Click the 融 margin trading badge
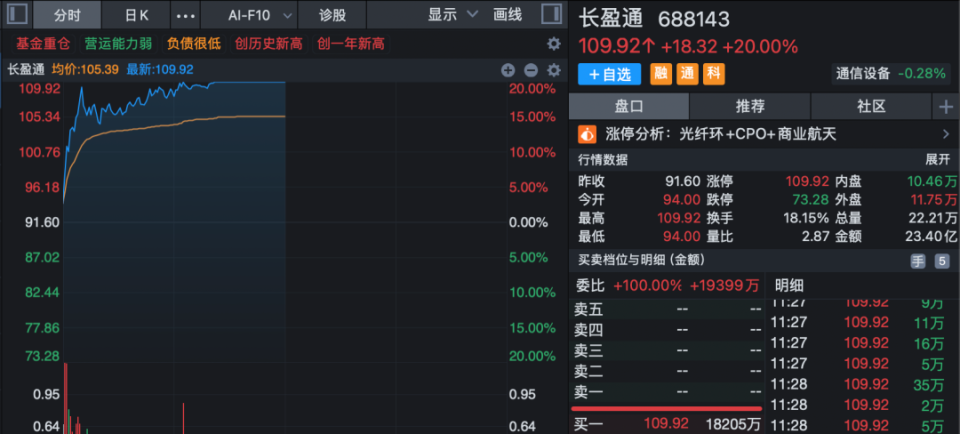 pos(660,74)
